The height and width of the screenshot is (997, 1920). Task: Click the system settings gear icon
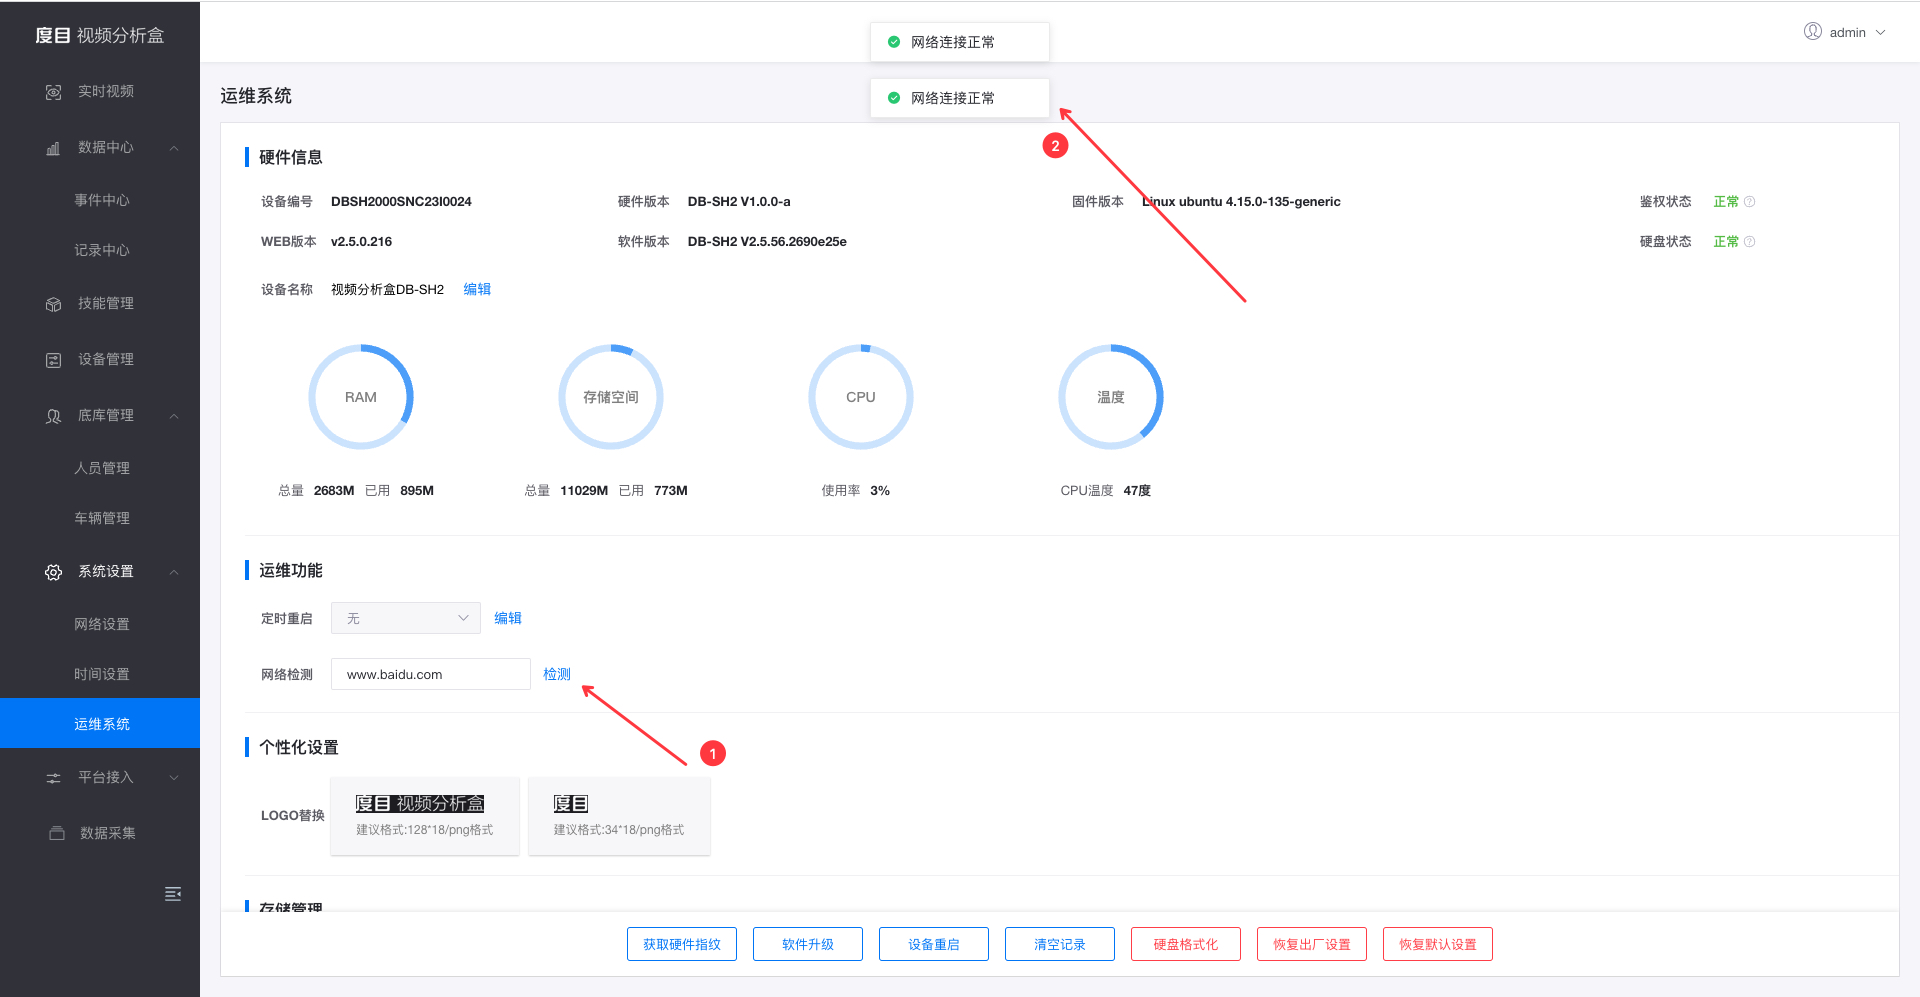click(54, 572)
